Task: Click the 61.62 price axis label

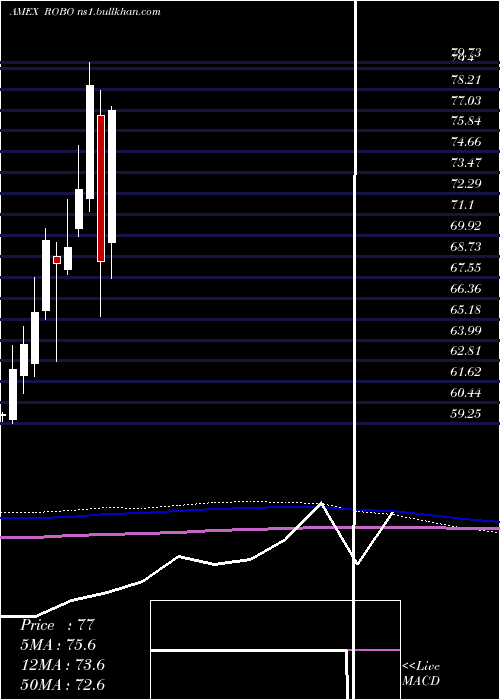Action: [466, 372]
